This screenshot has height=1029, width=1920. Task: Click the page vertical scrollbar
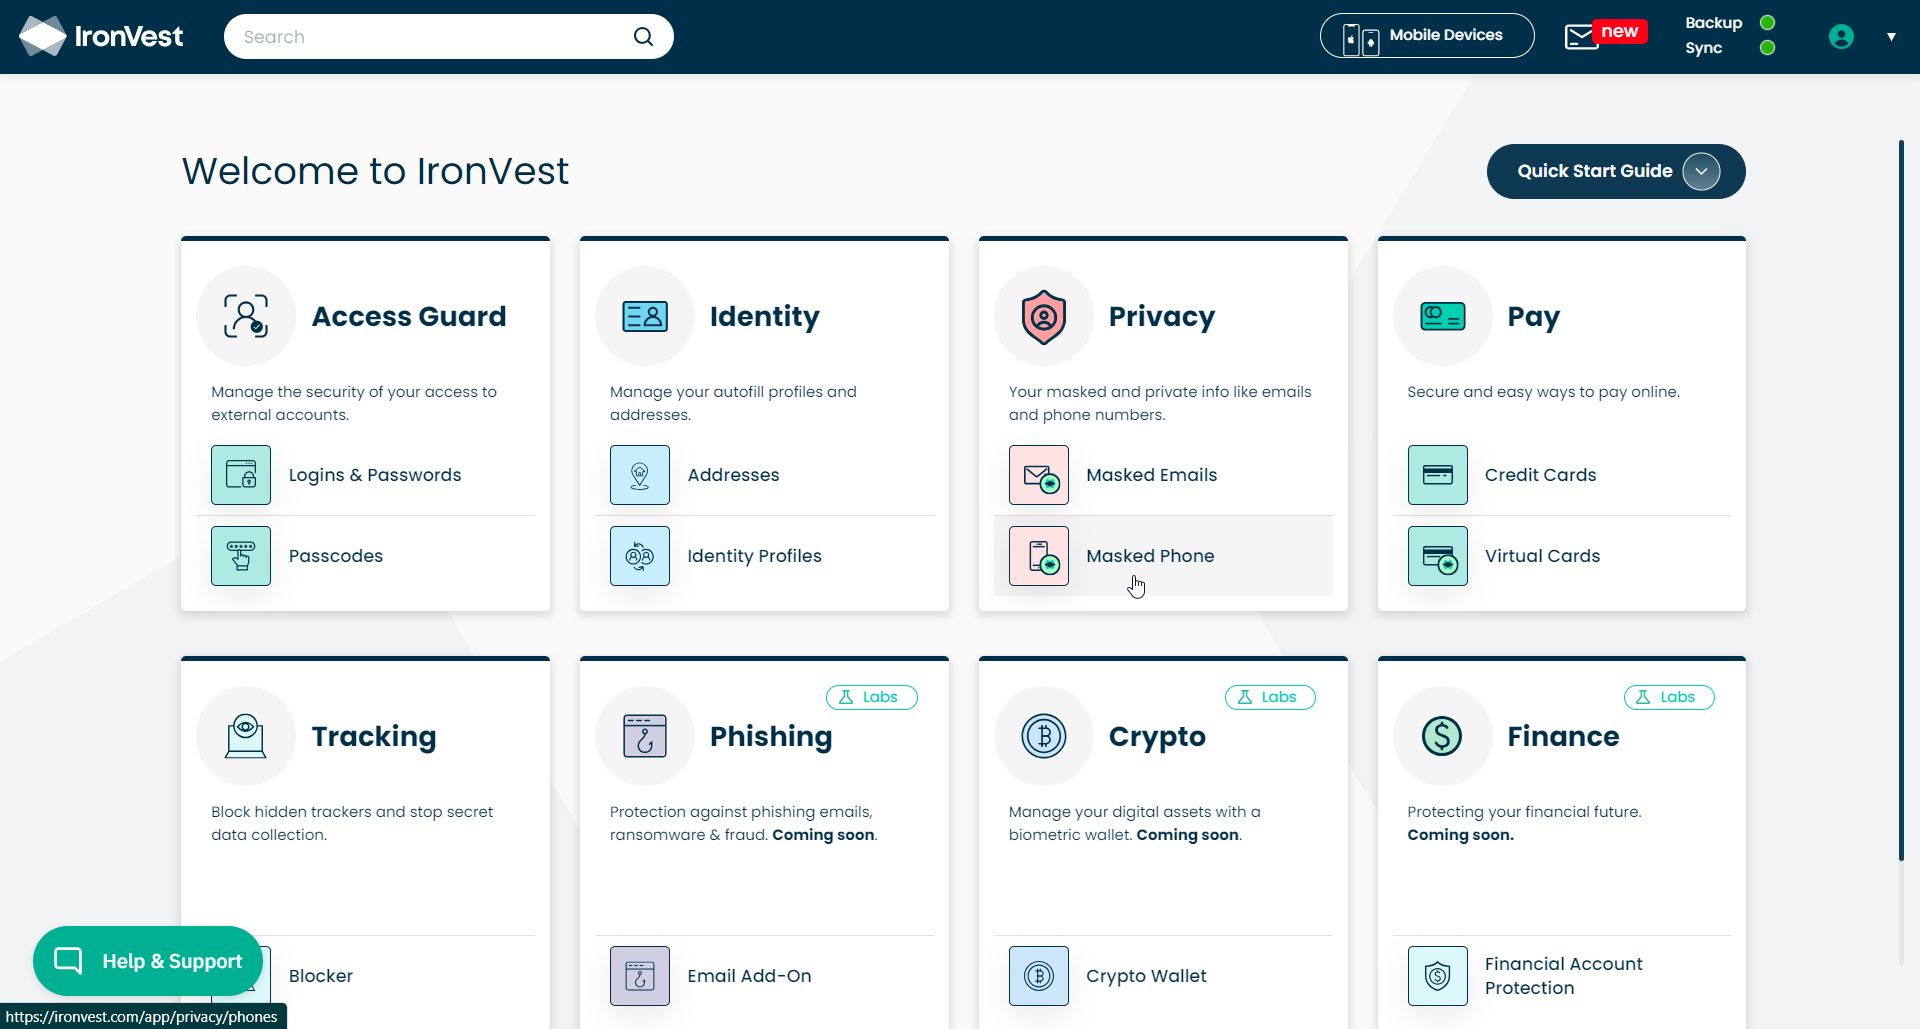(x=1901, y=500)
